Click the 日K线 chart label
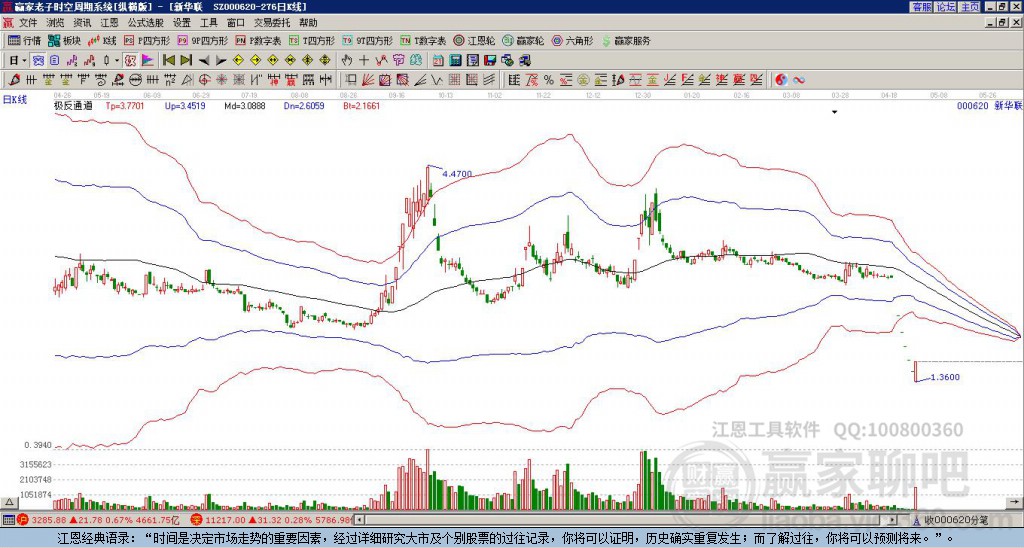 tap(15, 100)
